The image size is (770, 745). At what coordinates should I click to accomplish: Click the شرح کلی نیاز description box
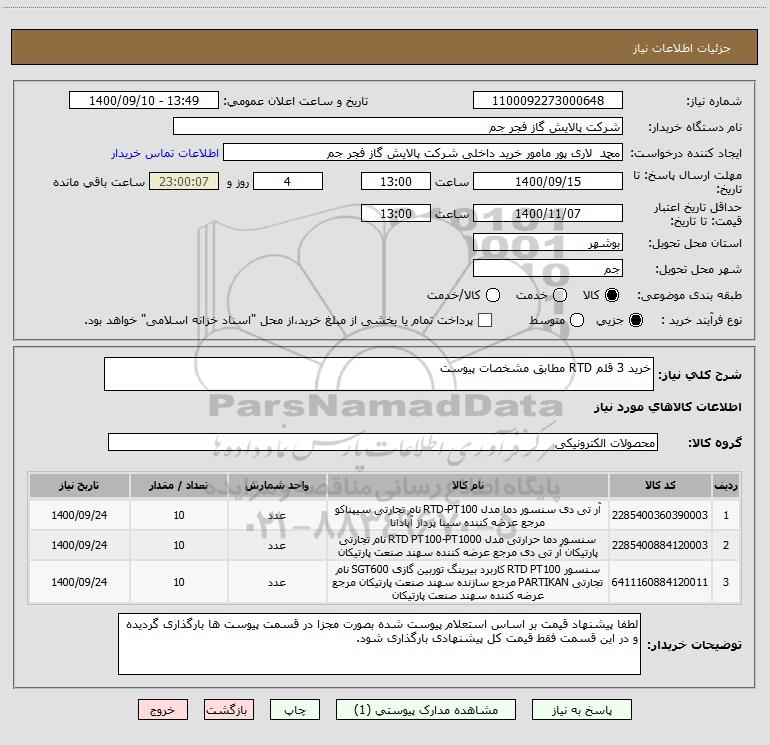[379, 374]
